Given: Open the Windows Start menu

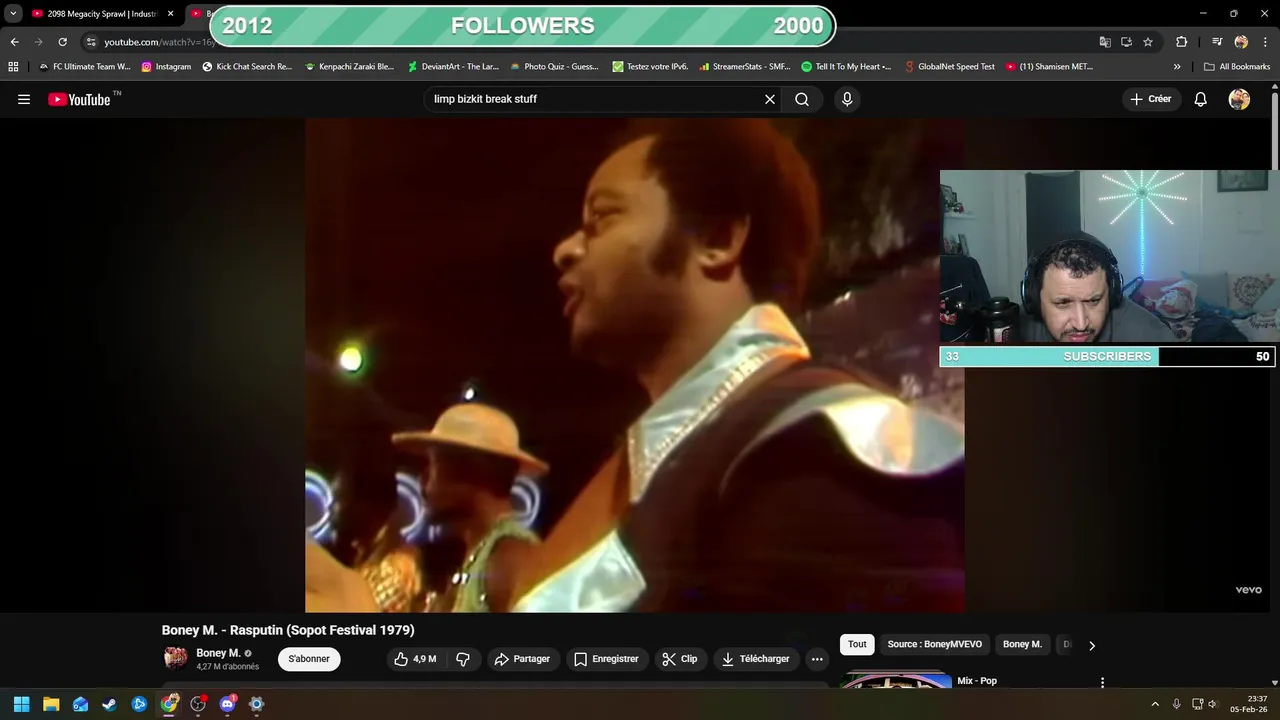Looking at the screenshot, I should tap(21, 704).
